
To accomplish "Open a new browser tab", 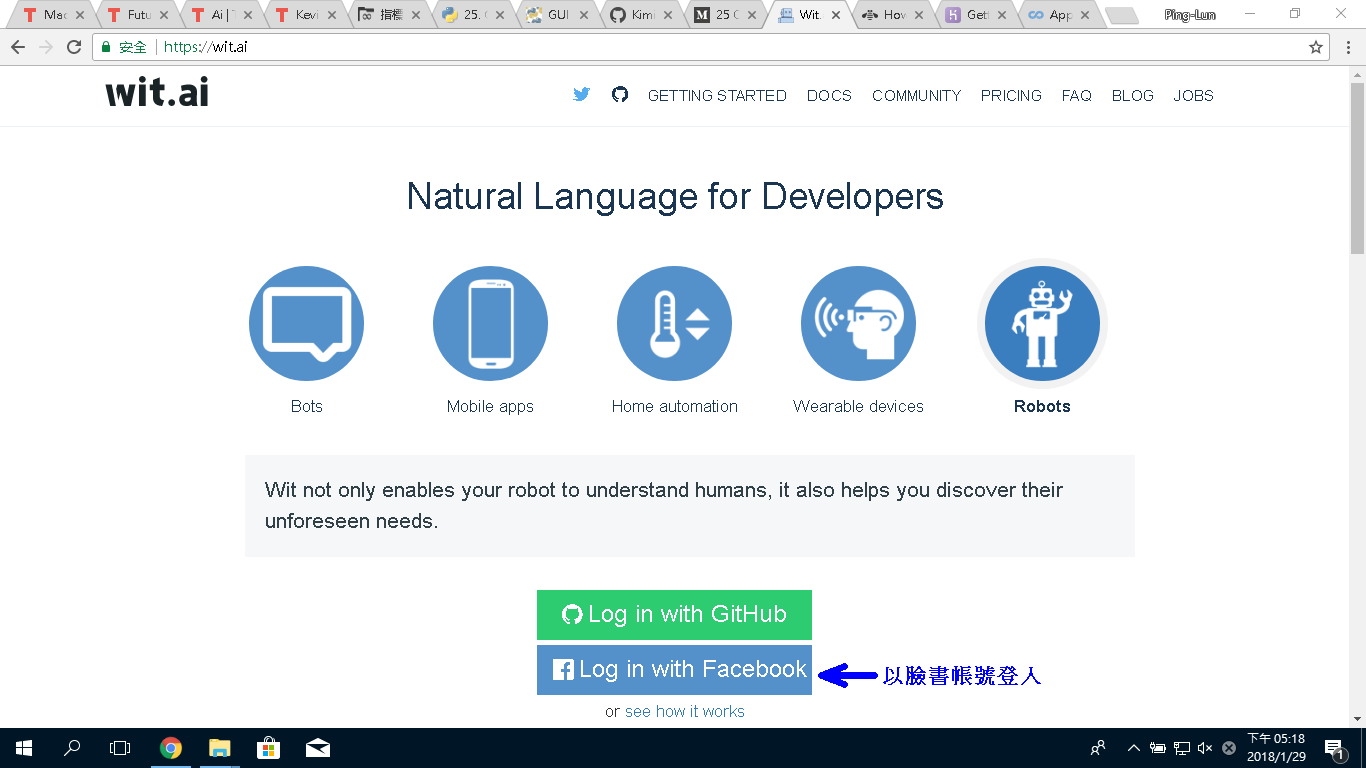I will coord(1121,15).
